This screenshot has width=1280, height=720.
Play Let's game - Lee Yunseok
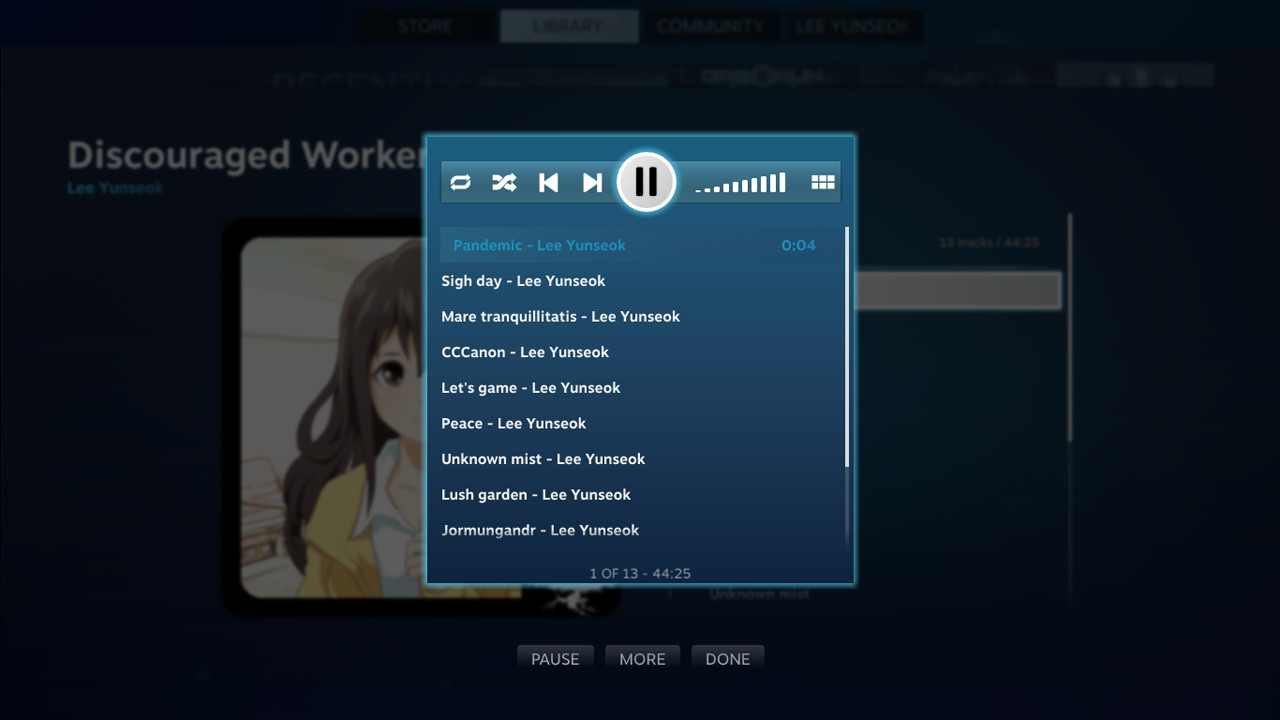click(x=642, y=388)
